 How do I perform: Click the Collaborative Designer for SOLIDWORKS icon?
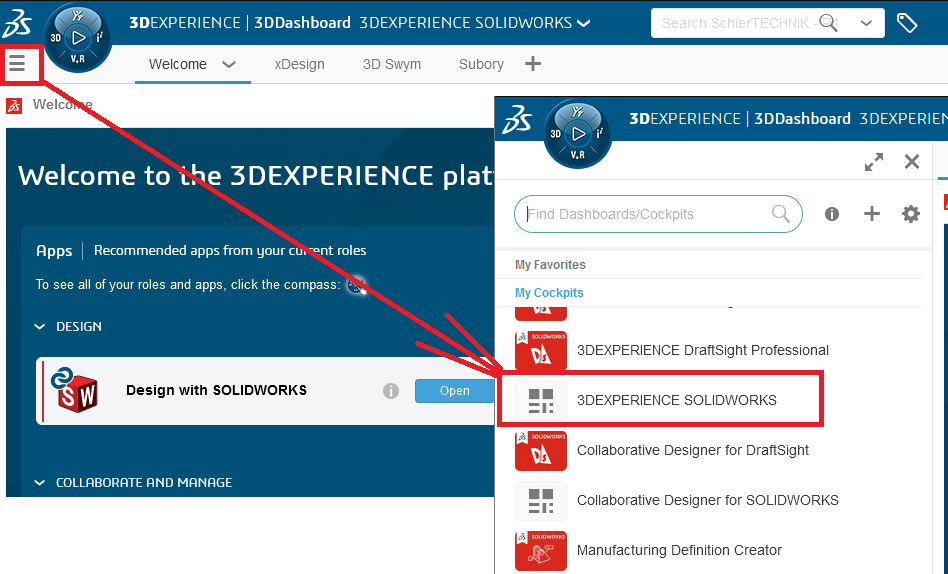[541, 501]
